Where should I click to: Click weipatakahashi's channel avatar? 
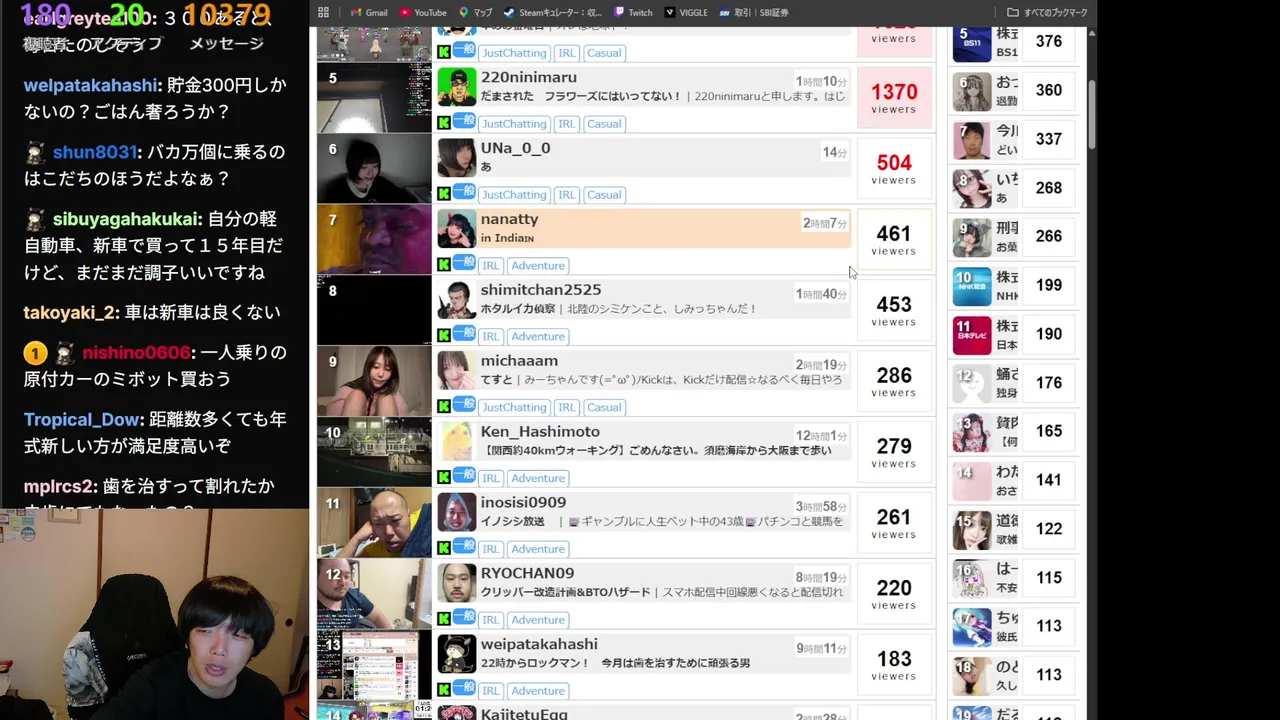[457, 655]
